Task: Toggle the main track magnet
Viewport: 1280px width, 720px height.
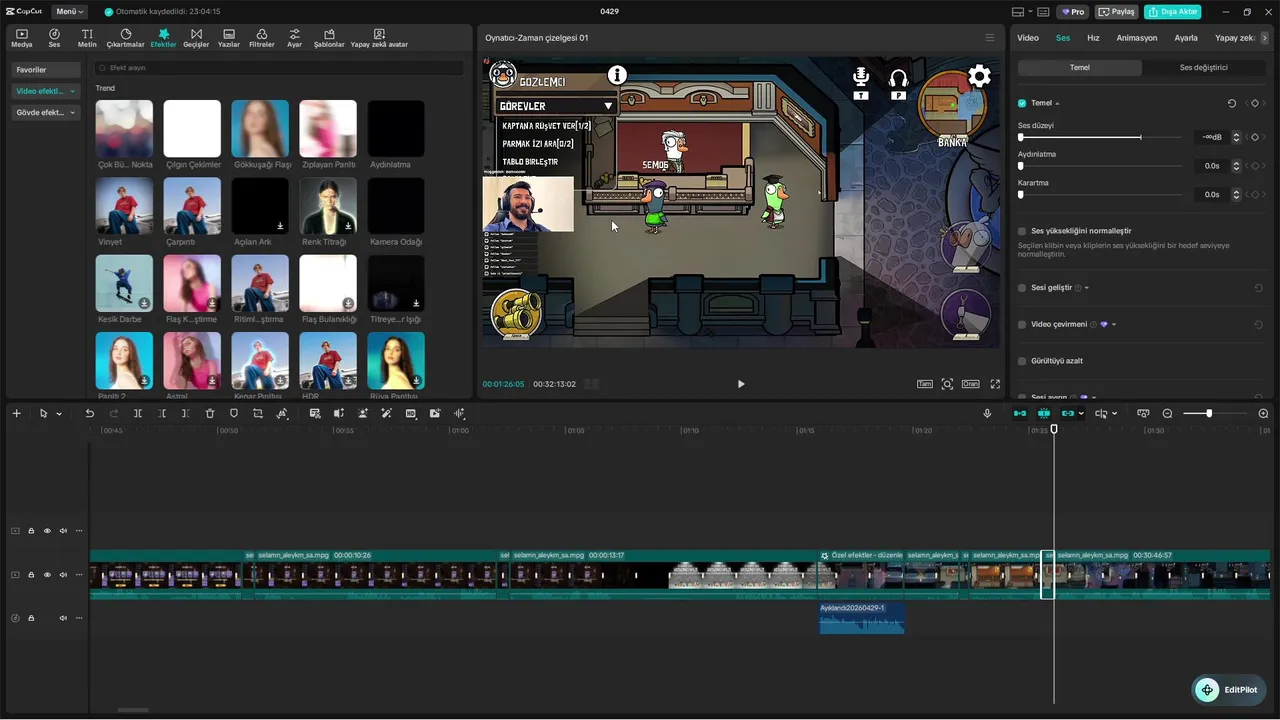Action: click(x=1019, y=413)
